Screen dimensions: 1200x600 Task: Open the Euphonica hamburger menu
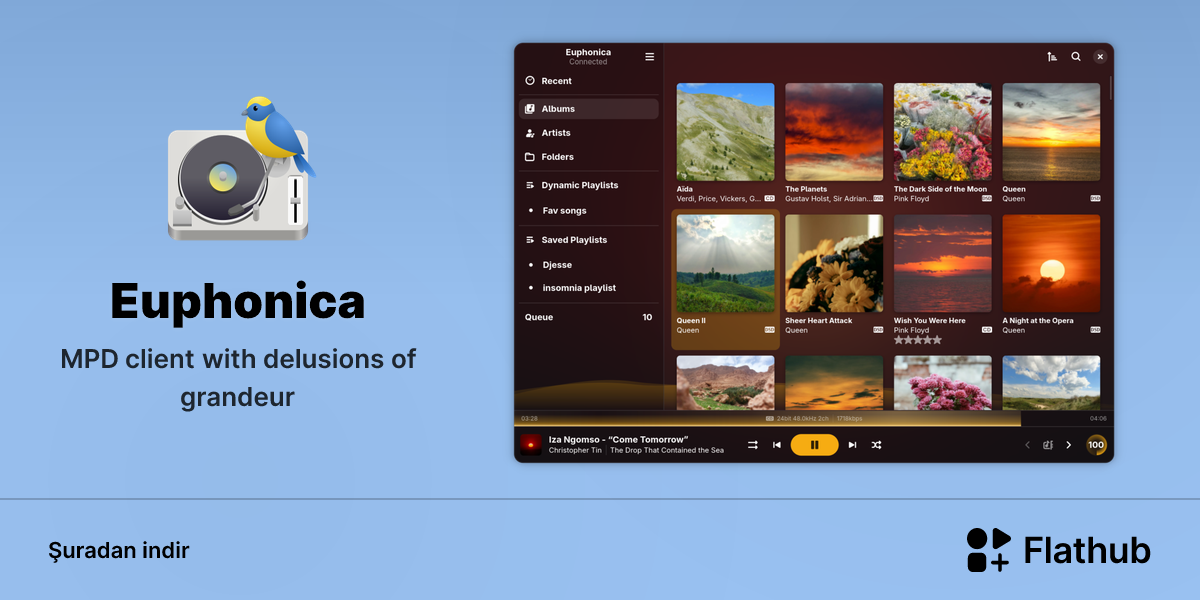click(649, 57)
